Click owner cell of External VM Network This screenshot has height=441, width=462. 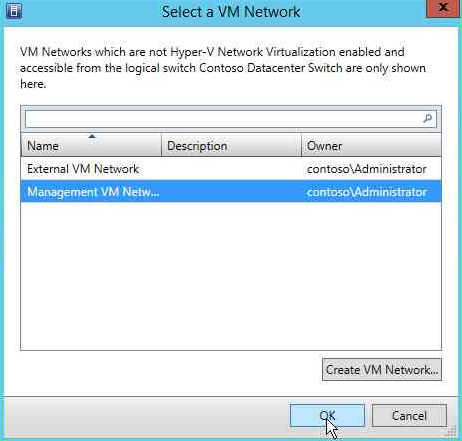click(x=367, y=169)
